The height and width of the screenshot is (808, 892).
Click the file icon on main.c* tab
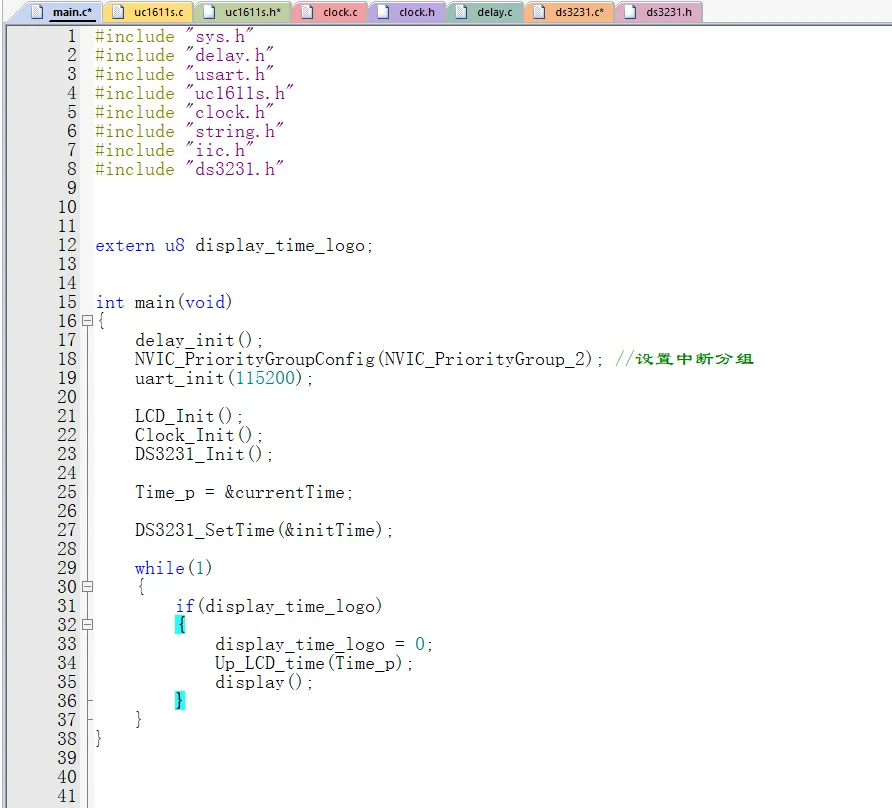[37, 12]
